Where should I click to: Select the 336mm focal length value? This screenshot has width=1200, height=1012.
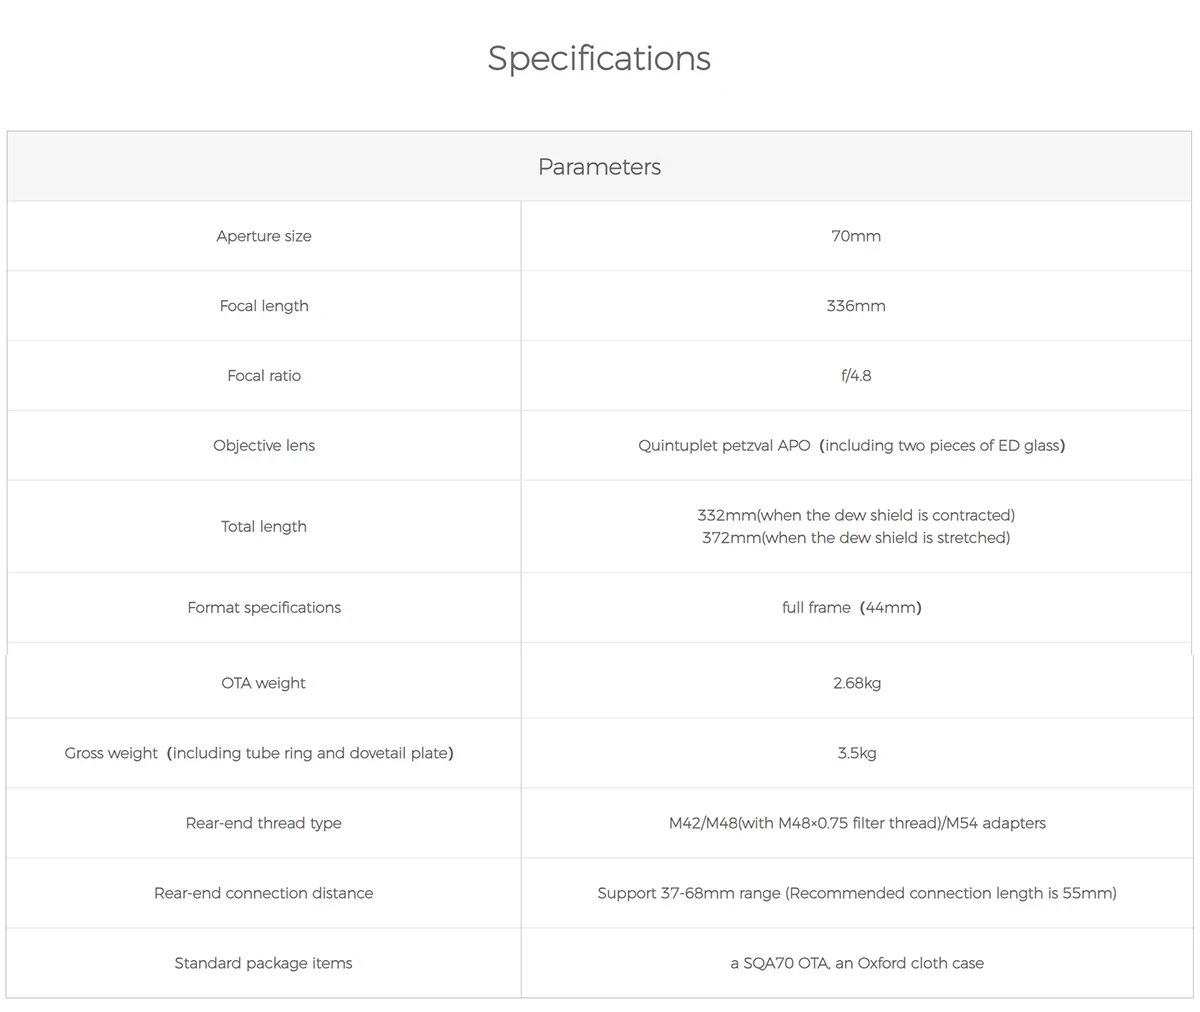[856, 306]
